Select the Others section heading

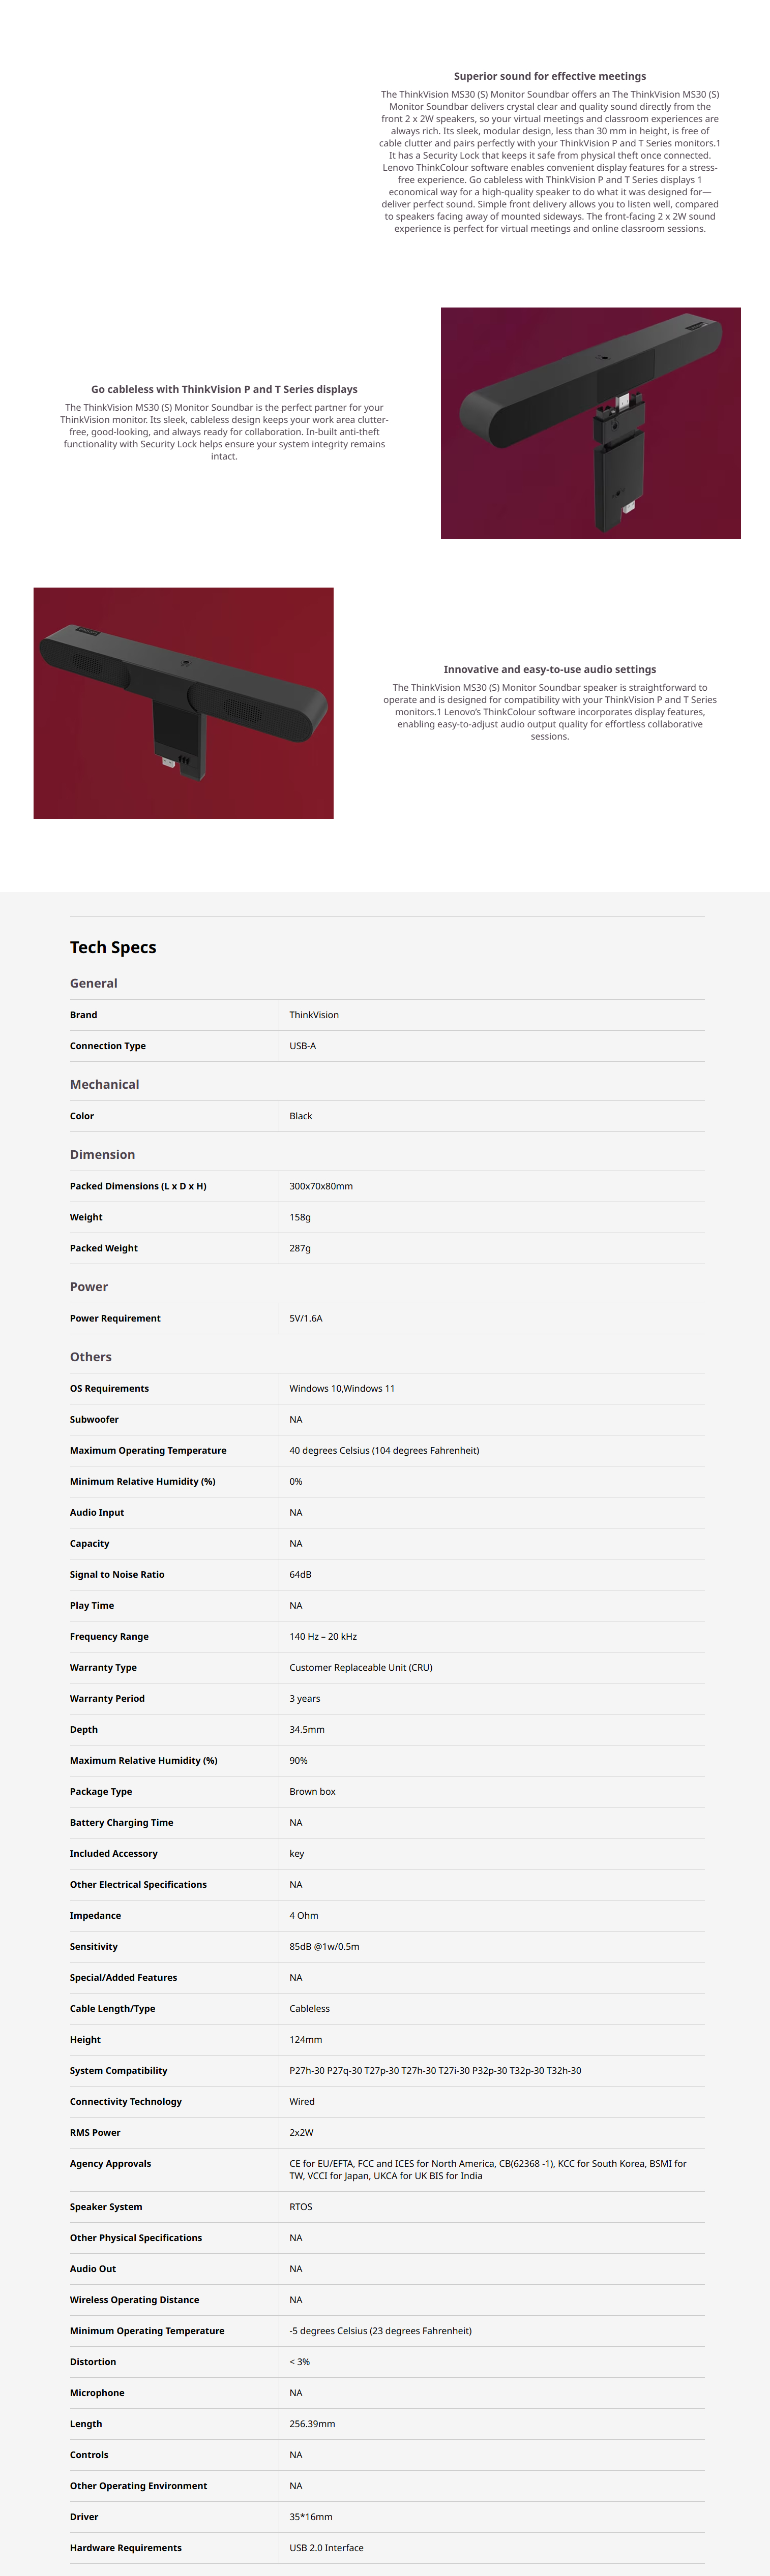[91, 1356]
